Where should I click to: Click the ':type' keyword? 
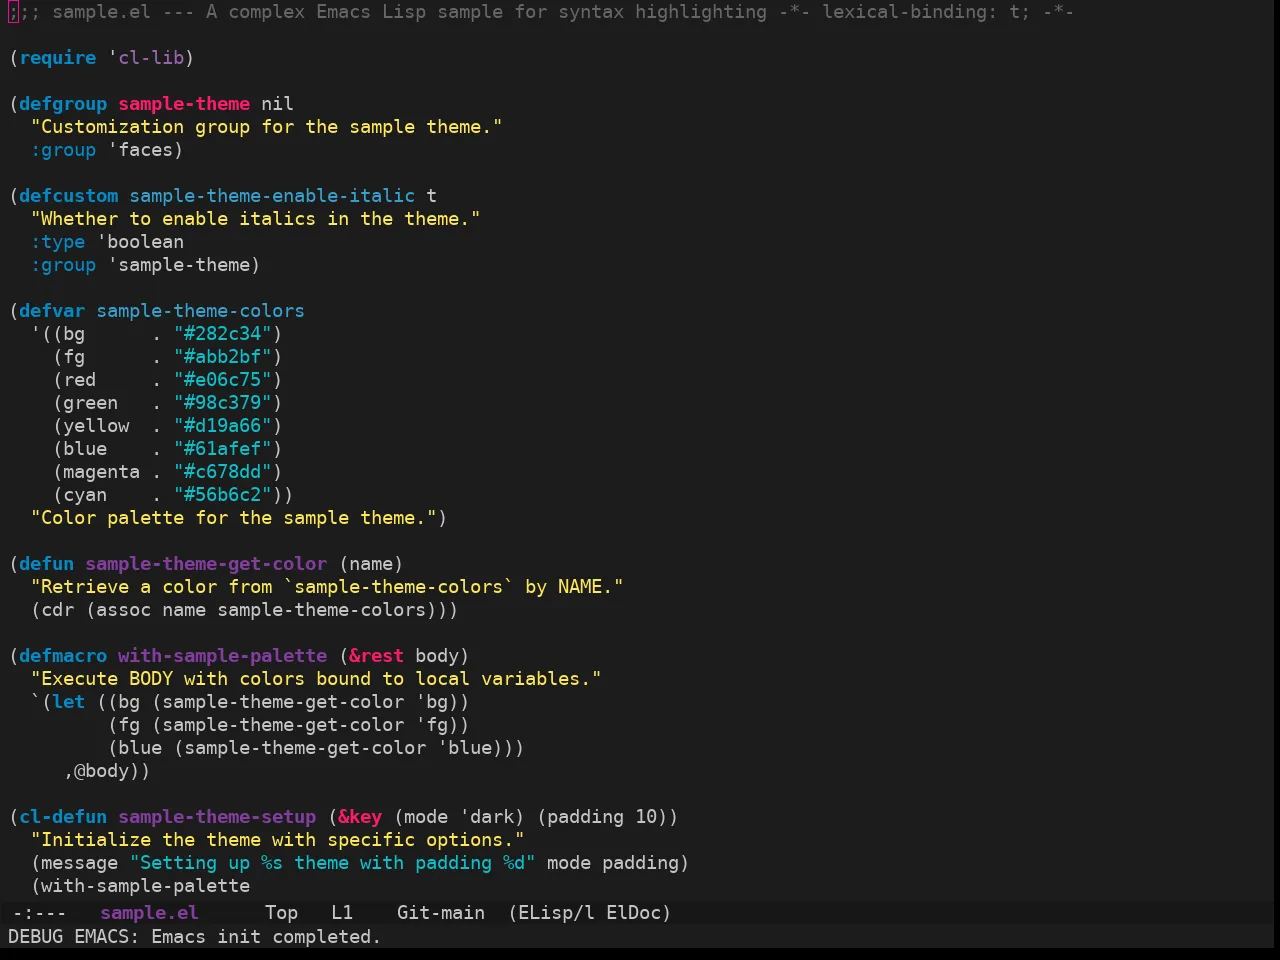point(58,242)
